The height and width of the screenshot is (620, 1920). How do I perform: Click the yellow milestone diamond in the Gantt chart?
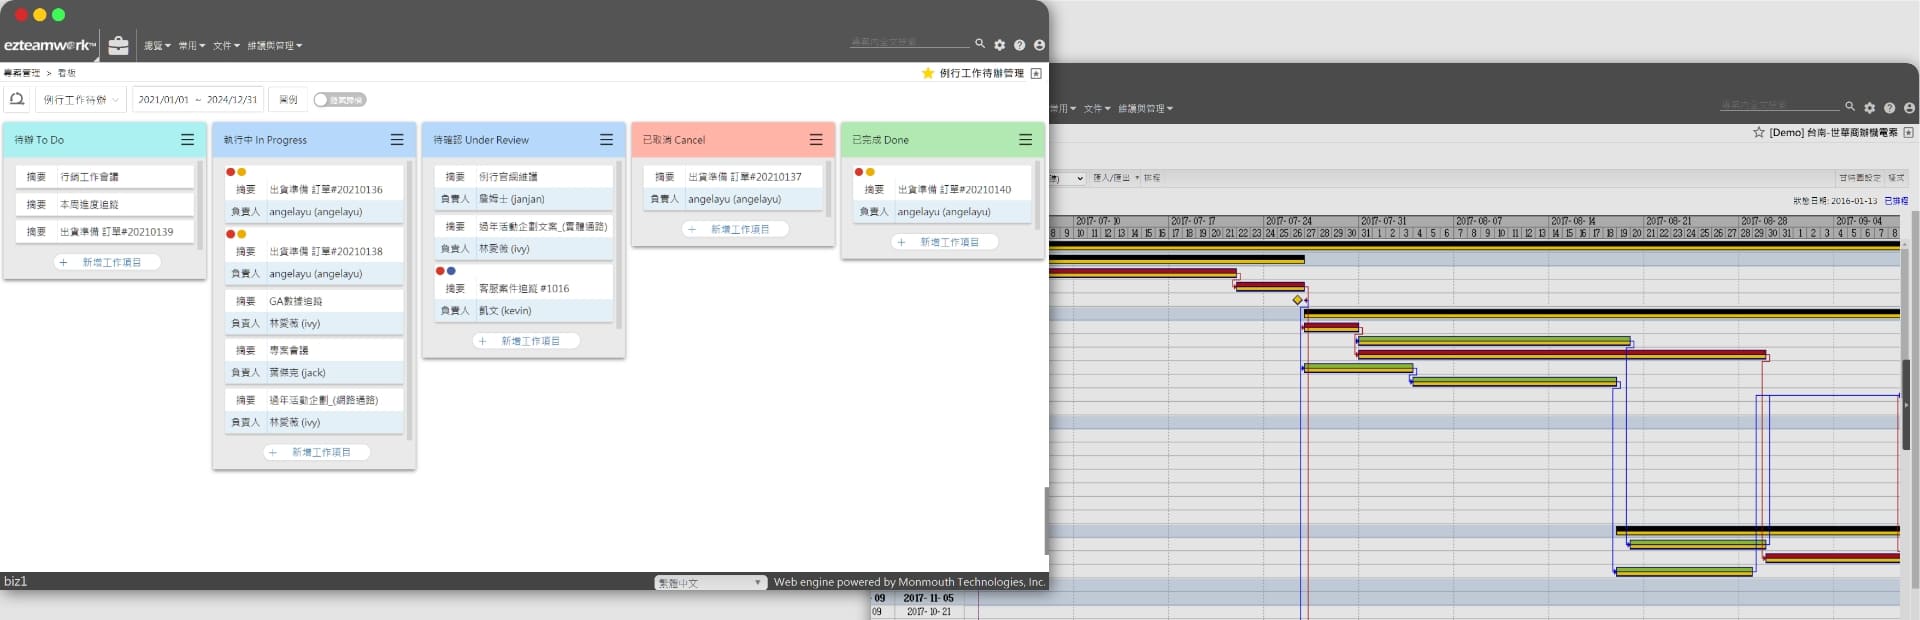(x=1297, y=300)
